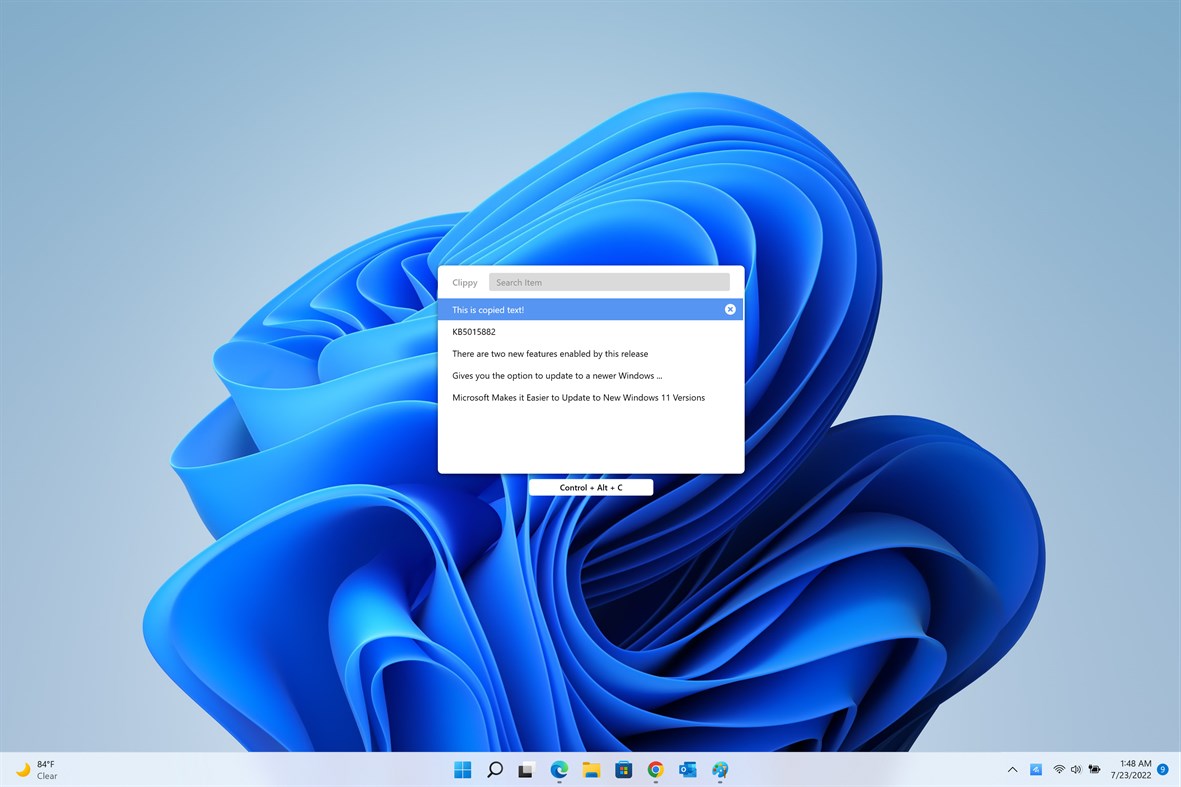The image size is (1181, 787).
Task: Click the Start menu button
Action: click(462, 770)
